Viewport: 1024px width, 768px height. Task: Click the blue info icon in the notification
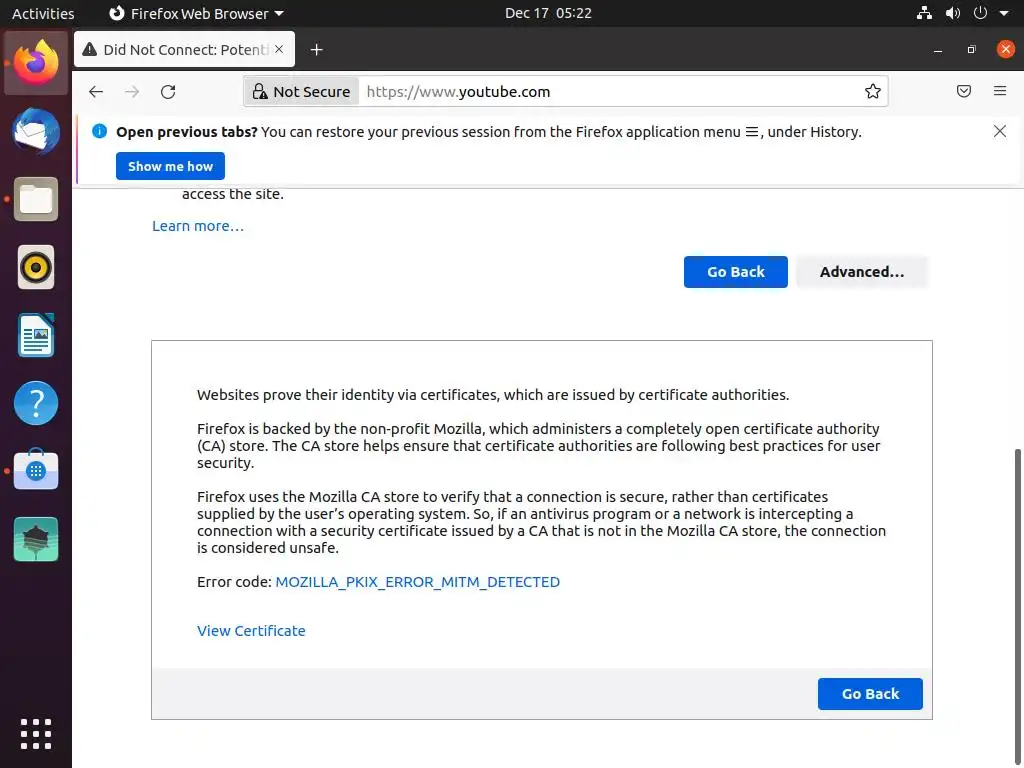click(99, 131)
